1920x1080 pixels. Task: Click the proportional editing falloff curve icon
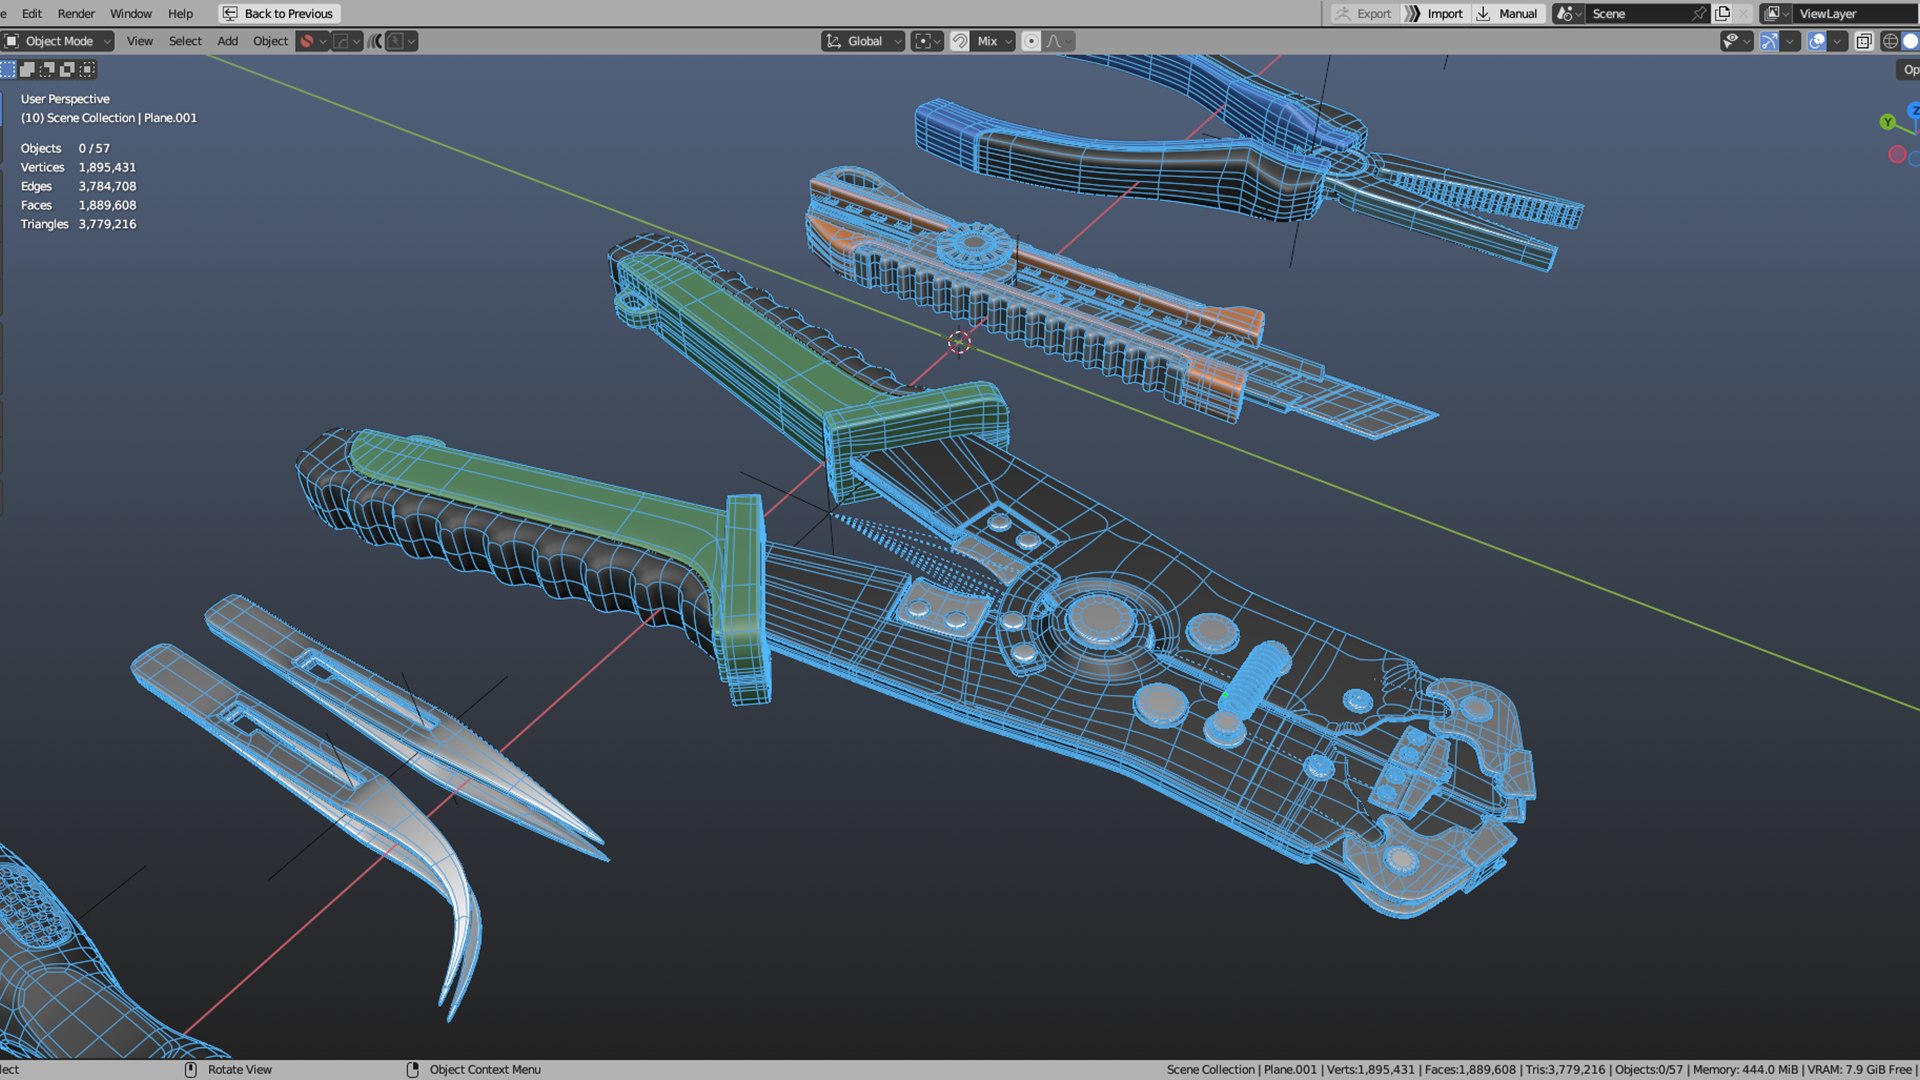[1059, 41]
